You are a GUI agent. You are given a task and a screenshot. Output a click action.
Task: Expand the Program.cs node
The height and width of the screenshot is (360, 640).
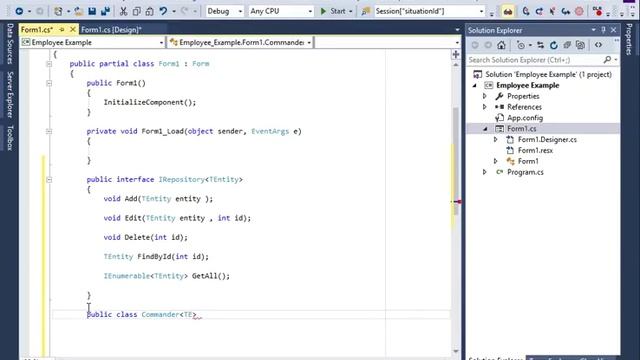(485, 172)
